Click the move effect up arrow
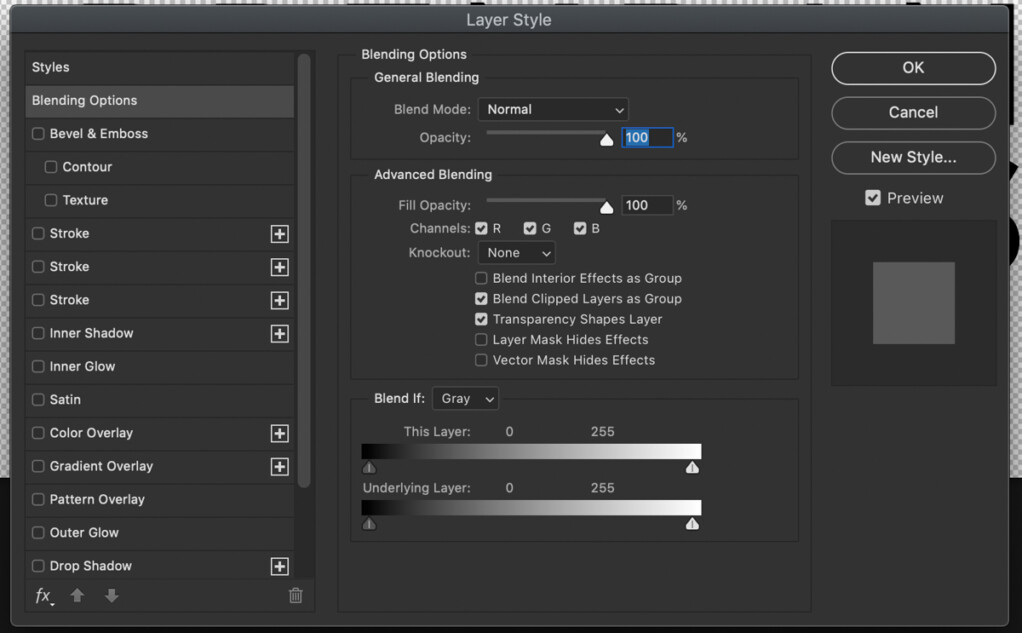The width and height of the screenshot is (1022, 633). click(77, 595)
